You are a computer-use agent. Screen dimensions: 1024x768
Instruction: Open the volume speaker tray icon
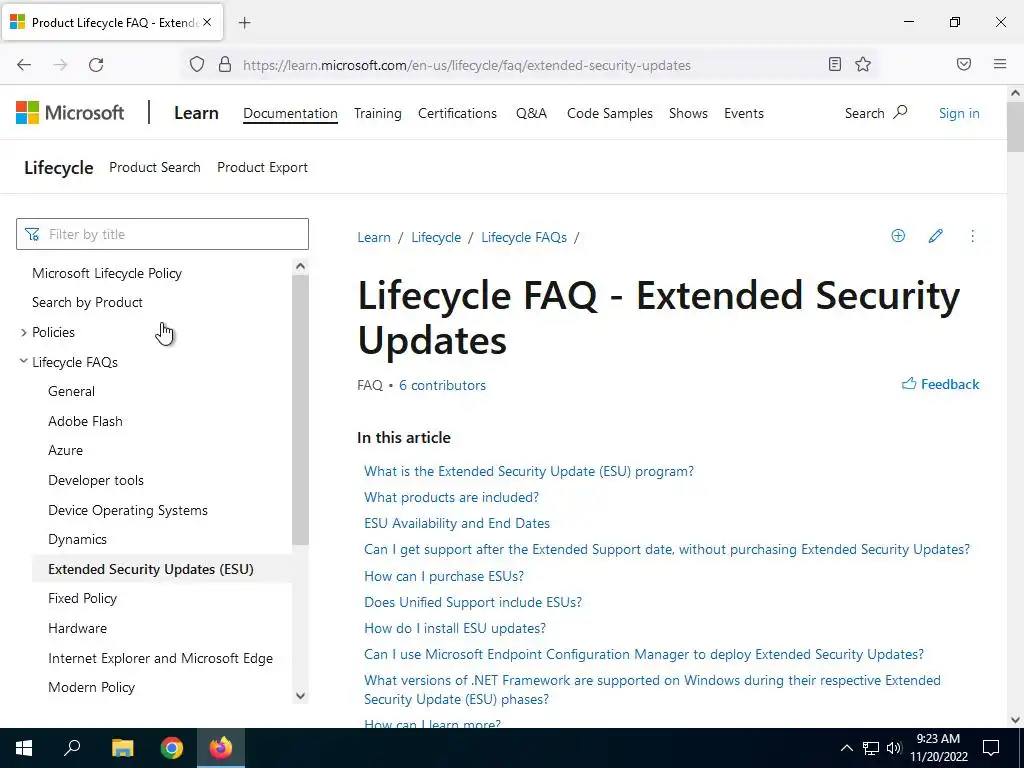point(894,748)
